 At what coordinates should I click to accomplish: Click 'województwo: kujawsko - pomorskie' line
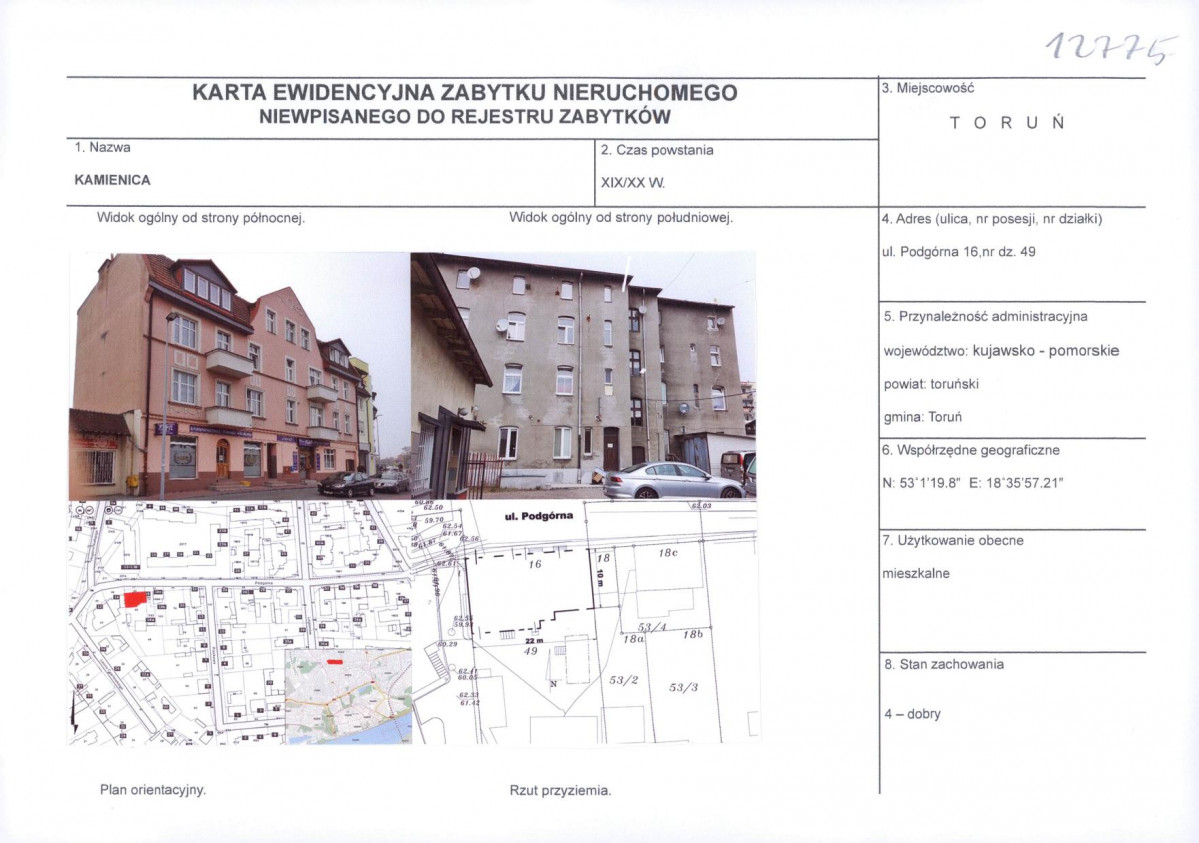coord(1001,351)
